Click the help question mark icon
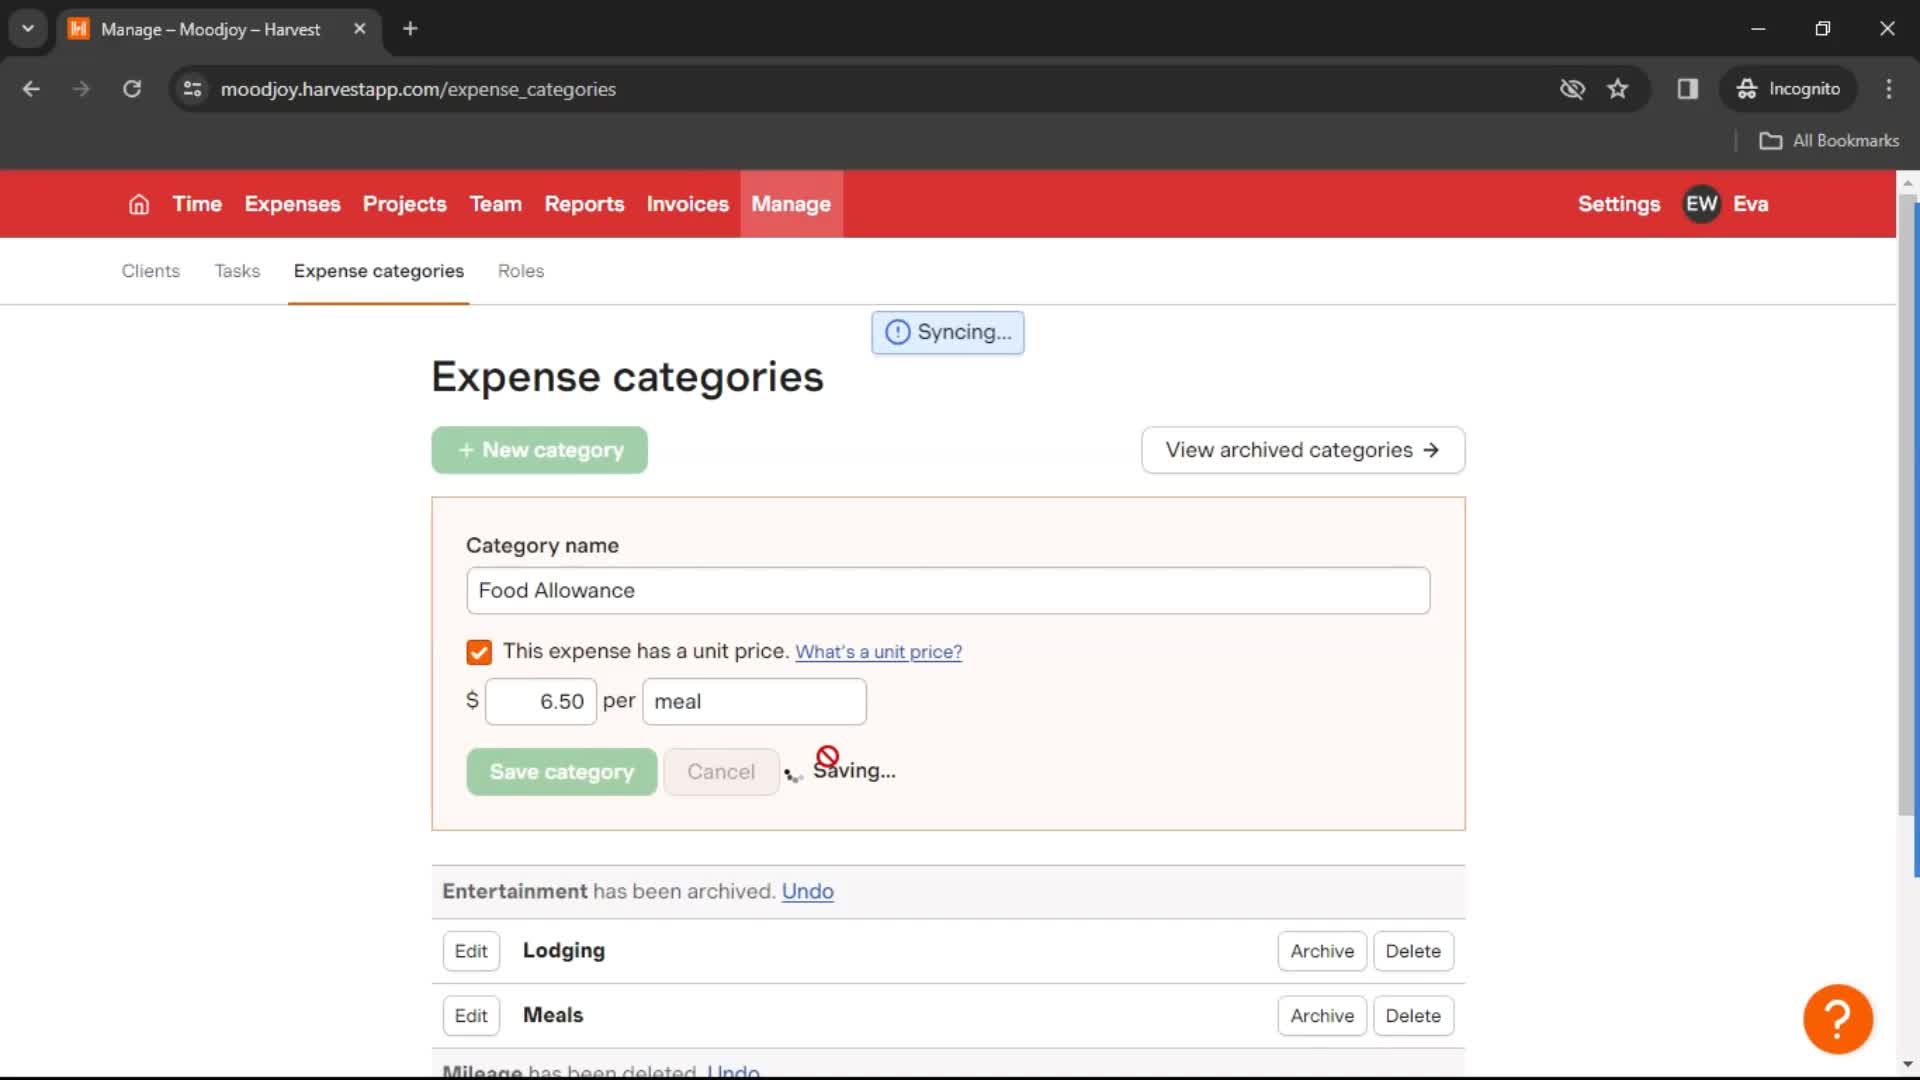The image size is (1920, 1080). point(1838,1018)
